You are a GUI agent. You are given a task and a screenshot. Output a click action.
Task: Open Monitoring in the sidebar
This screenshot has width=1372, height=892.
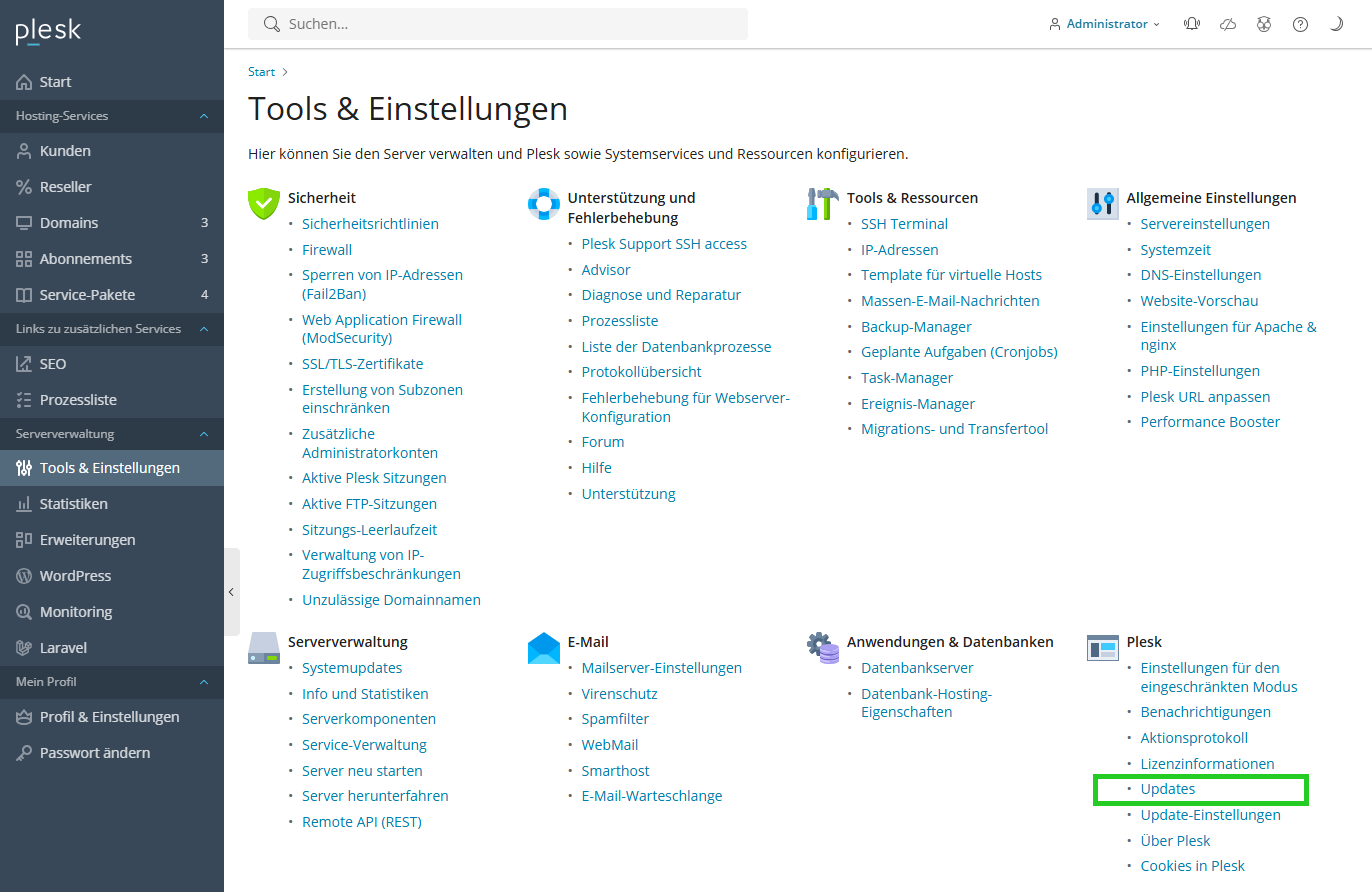[x=112, y=612]
